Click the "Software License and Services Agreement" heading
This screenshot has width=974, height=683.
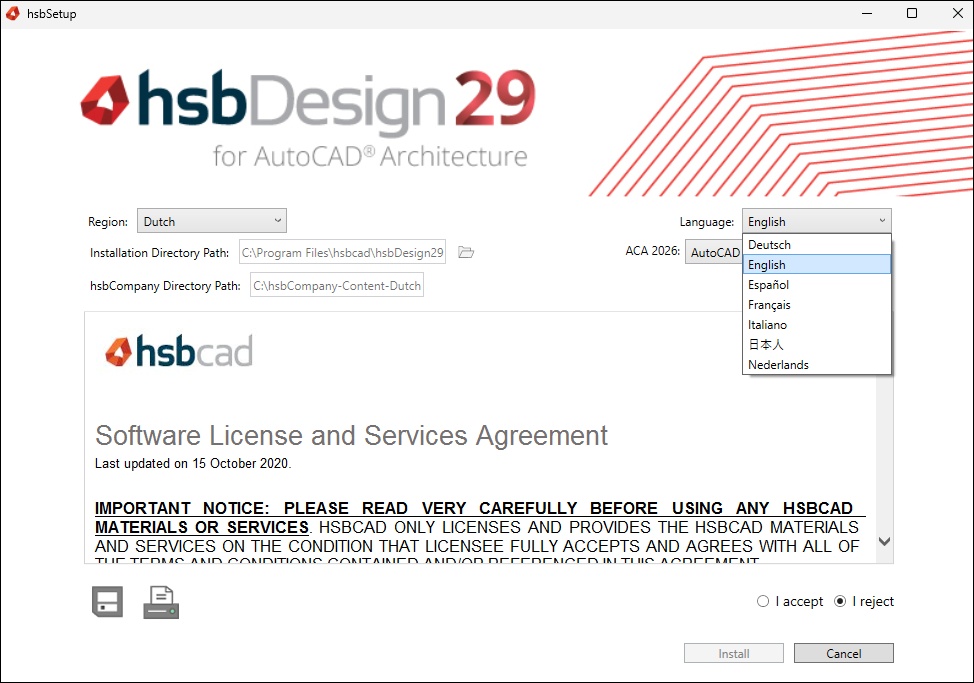coord(351,435)
